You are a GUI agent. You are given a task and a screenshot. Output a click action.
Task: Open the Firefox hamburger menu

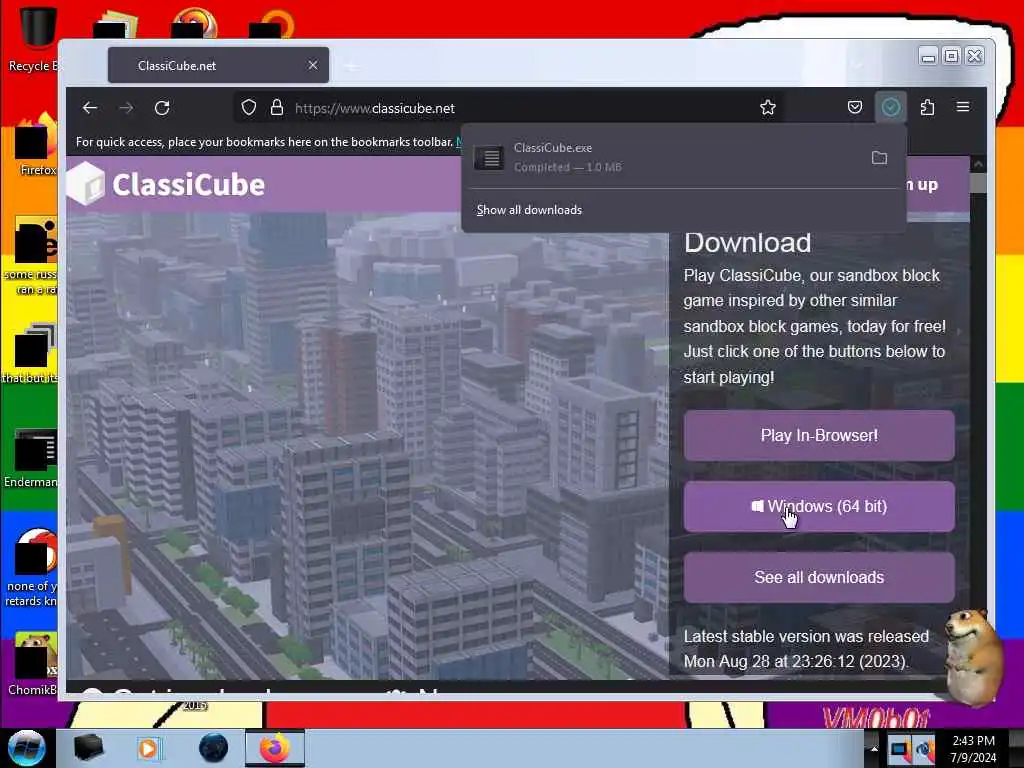pyautogui.click(x=963, y=107)
